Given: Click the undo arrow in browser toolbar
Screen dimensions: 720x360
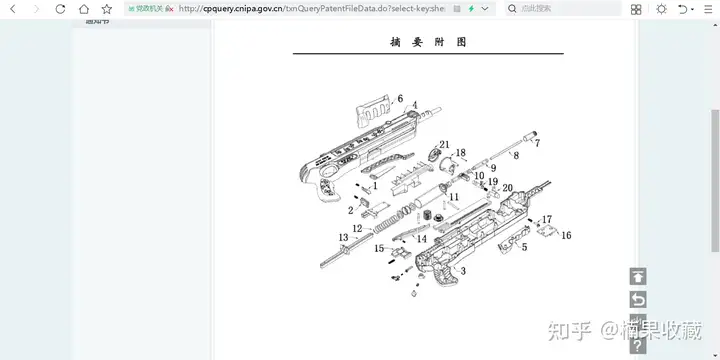Looking at the screenshot, I should coord(683,9).
